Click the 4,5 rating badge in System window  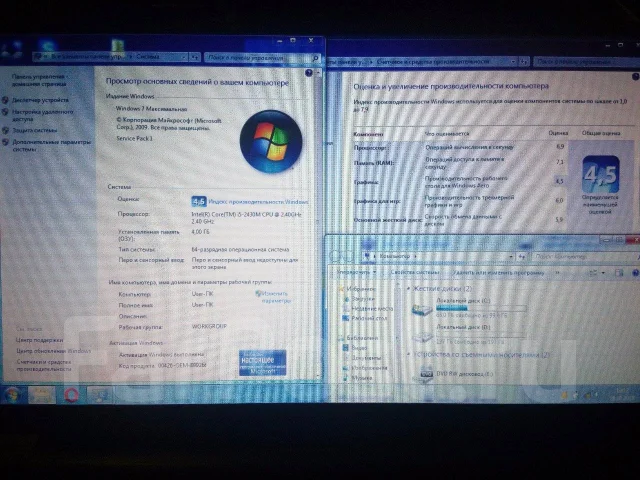[199, 201]
